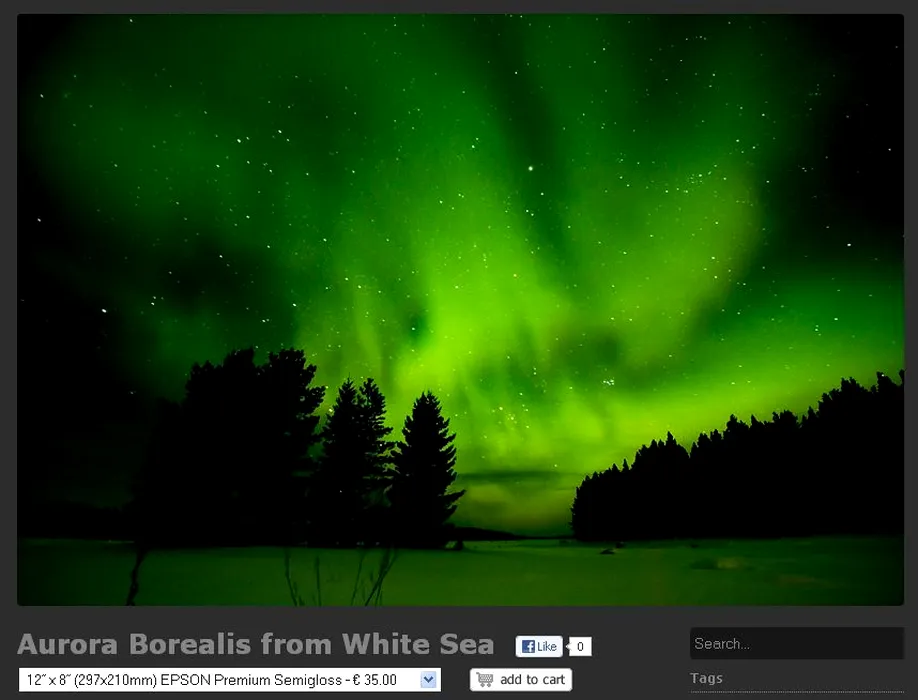Click the "add to cart" text label

pos(532,680)
